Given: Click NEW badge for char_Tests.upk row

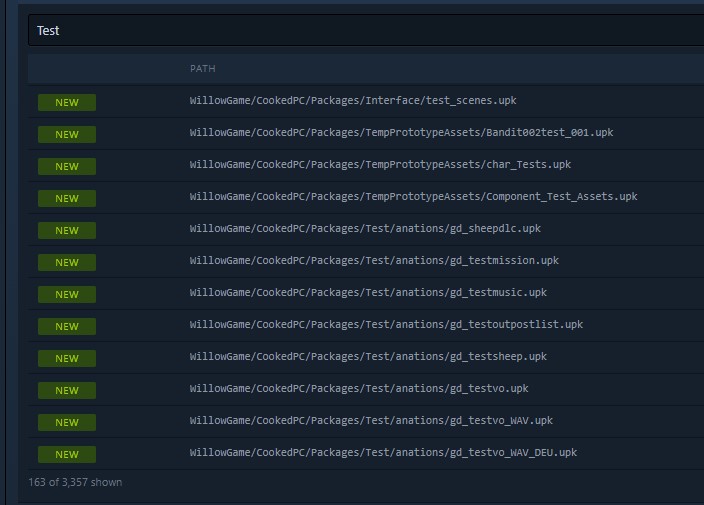Looking at the screenshot, I should 67,167.
